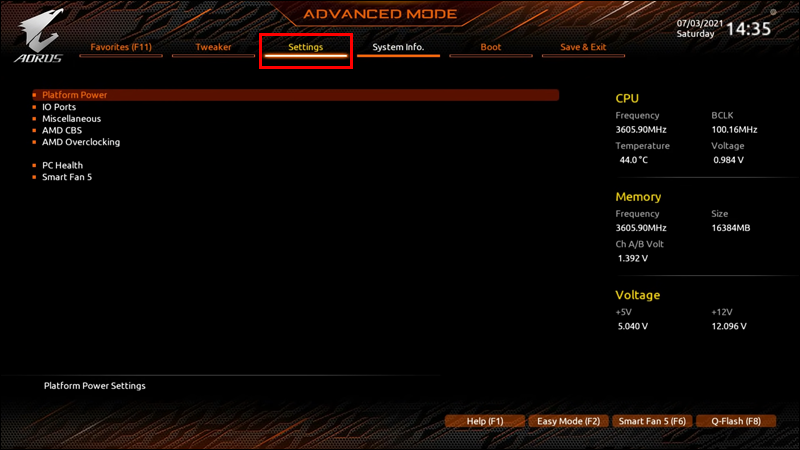The width and height of the screenshot is (800, 450).
Task: Switch to the Tweaker tab
Action: [x=213, y=47]
